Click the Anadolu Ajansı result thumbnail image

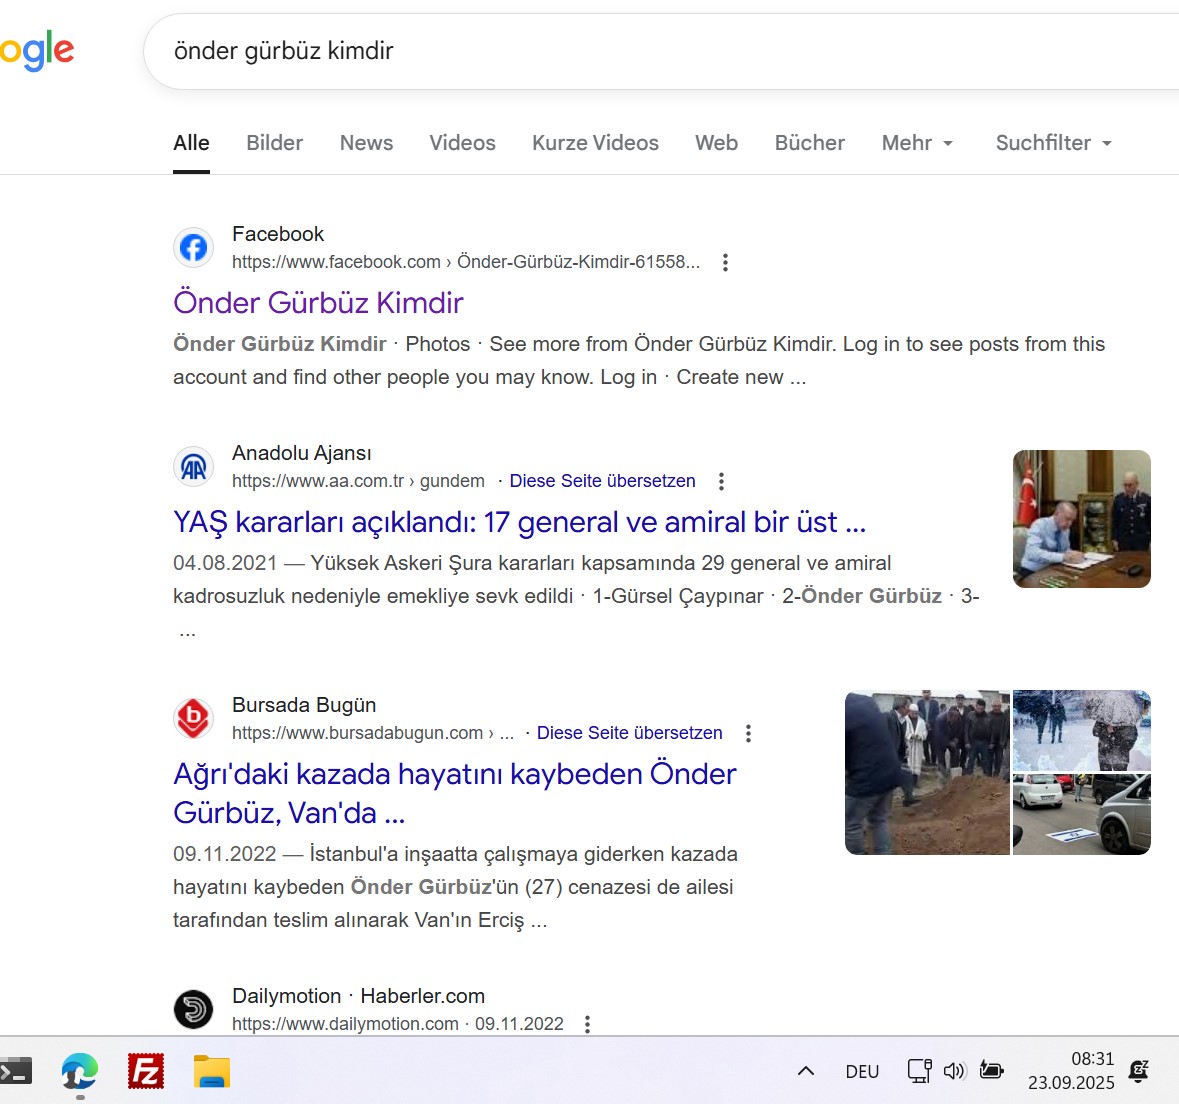coord(1081,519)
